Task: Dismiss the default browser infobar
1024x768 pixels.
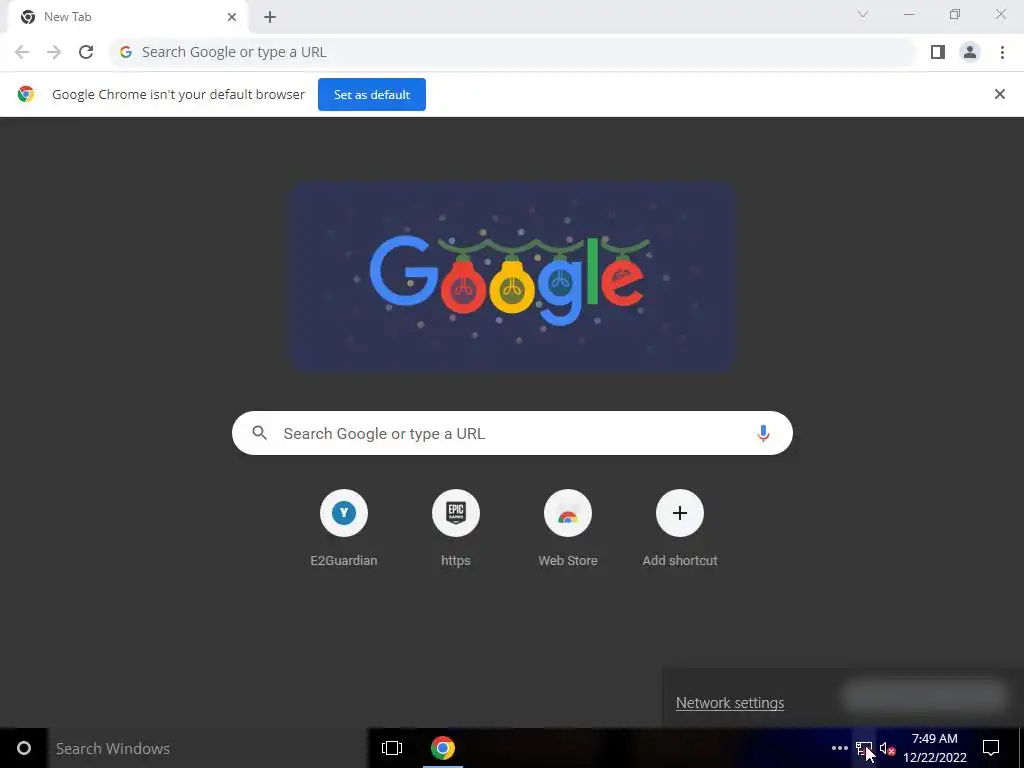Action: click(x=1000, y=94)
